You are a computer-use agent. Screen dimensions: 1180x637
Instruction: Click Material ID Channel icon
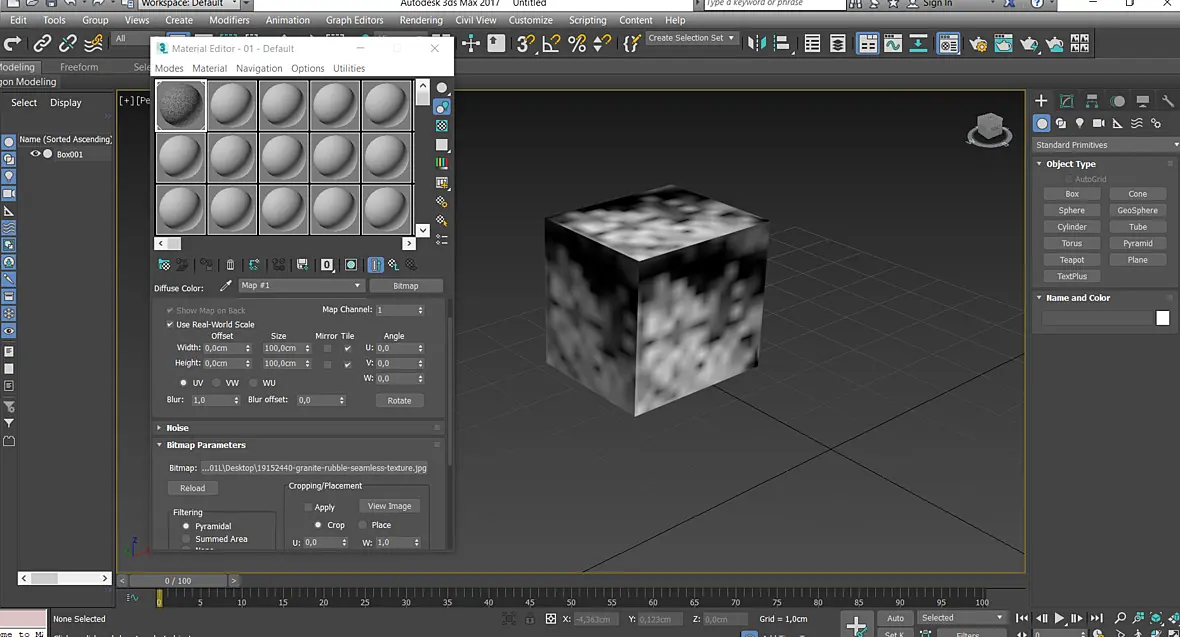[x=327, y=264]
